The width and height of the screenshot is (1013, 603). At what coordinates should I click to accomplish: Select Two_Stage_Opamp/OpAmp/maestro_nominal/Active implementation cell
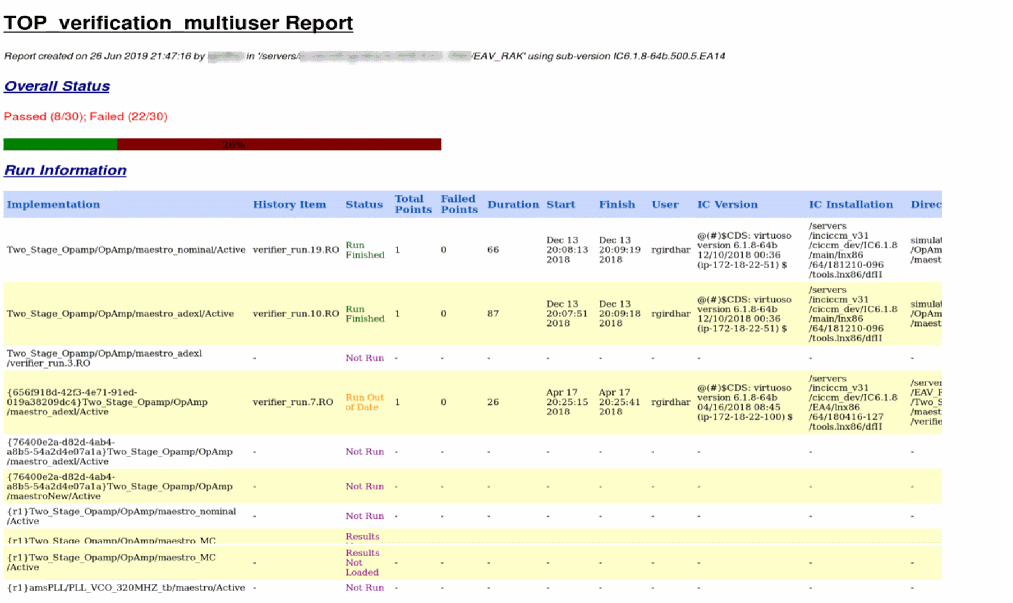[126, 249]
